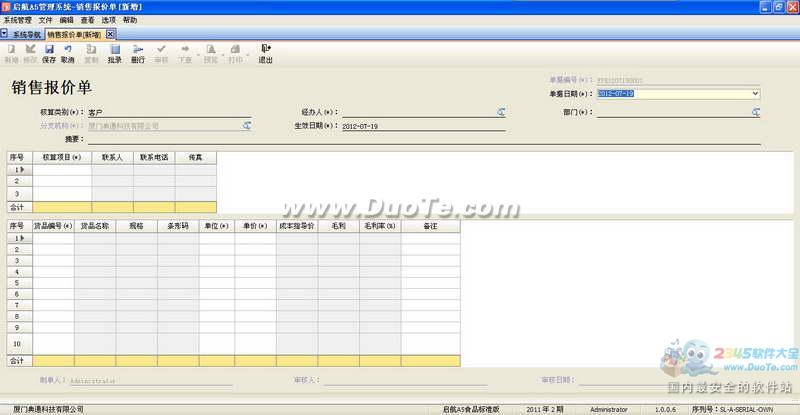This screenshot has width=800, height=415.
Task: Click lookup icon beside 分支机构 field
Action: [x=247, y=125]
